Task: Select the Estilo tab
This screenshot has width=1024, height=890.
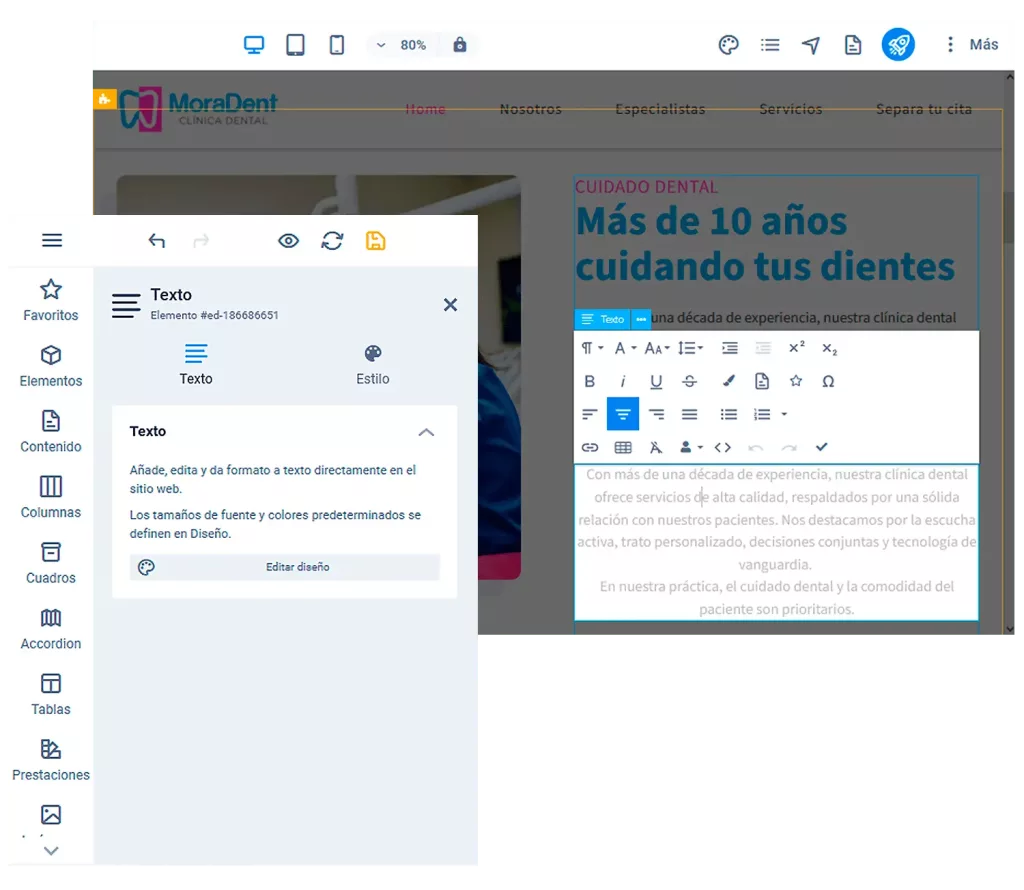Action: (372, 364)
